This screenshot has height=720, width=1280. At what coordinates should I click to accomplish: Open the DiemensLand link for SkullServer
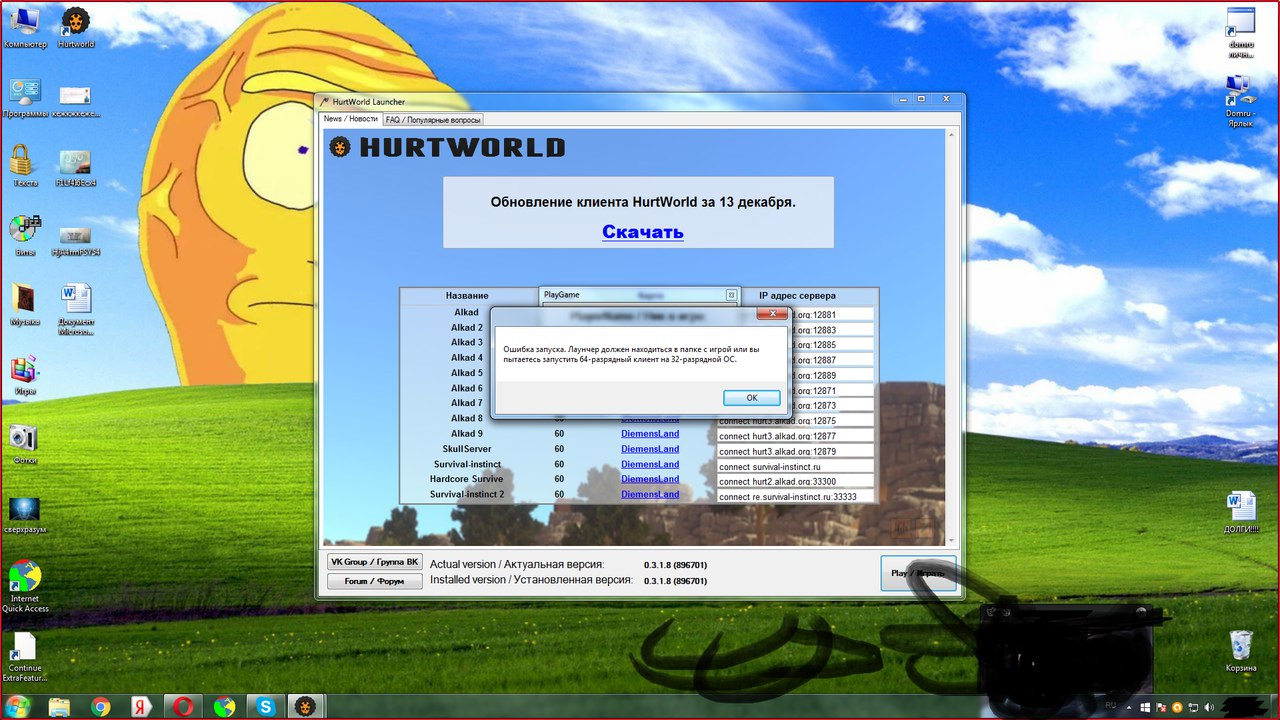[650, 449]
